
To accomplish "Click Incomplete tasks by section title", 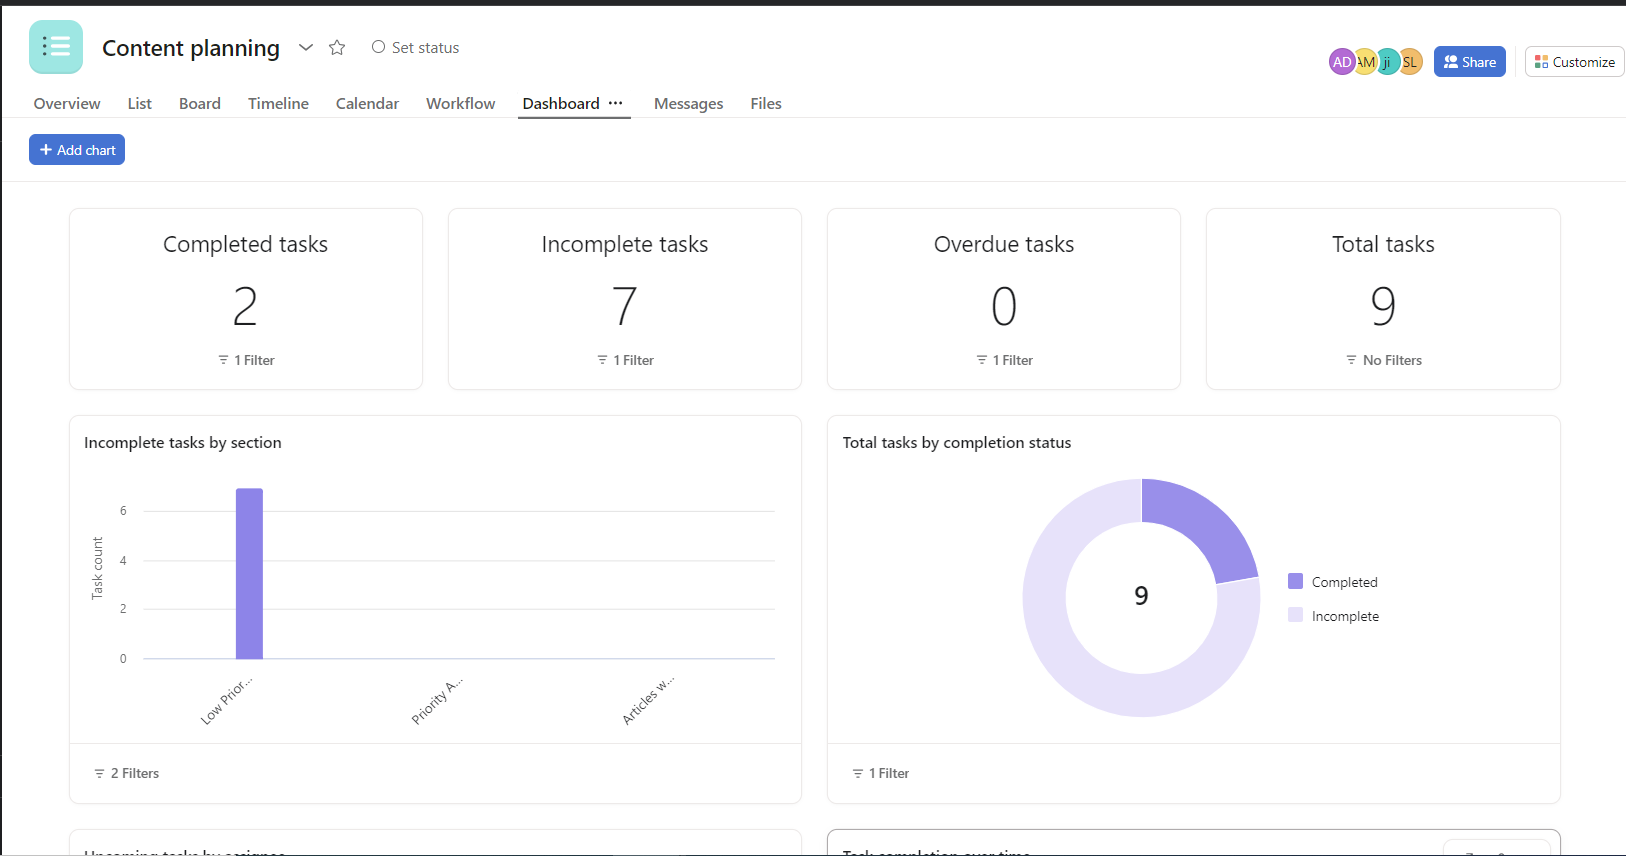I will pyautogui.click(x=183, y=442).
